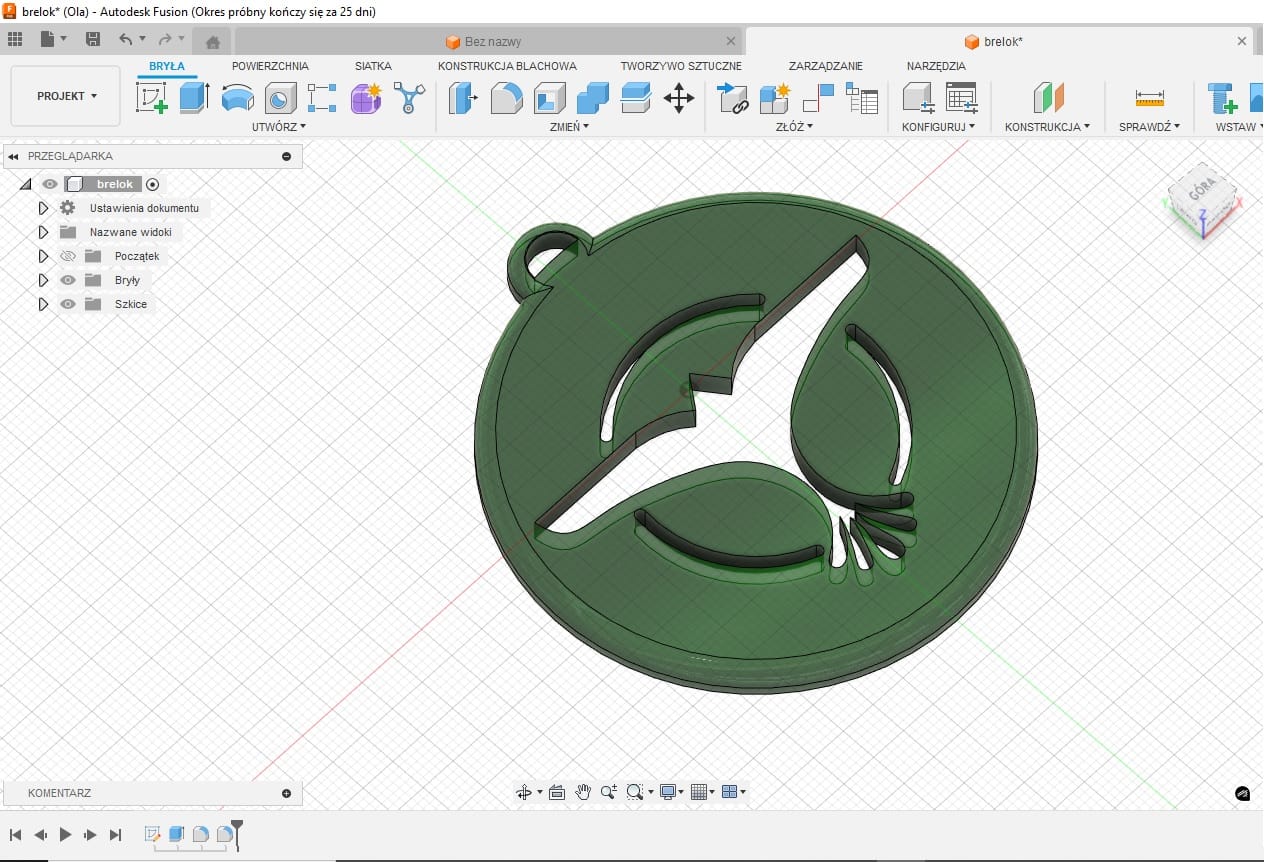Toggle visibility of Bryły folder

coord(68,280)
